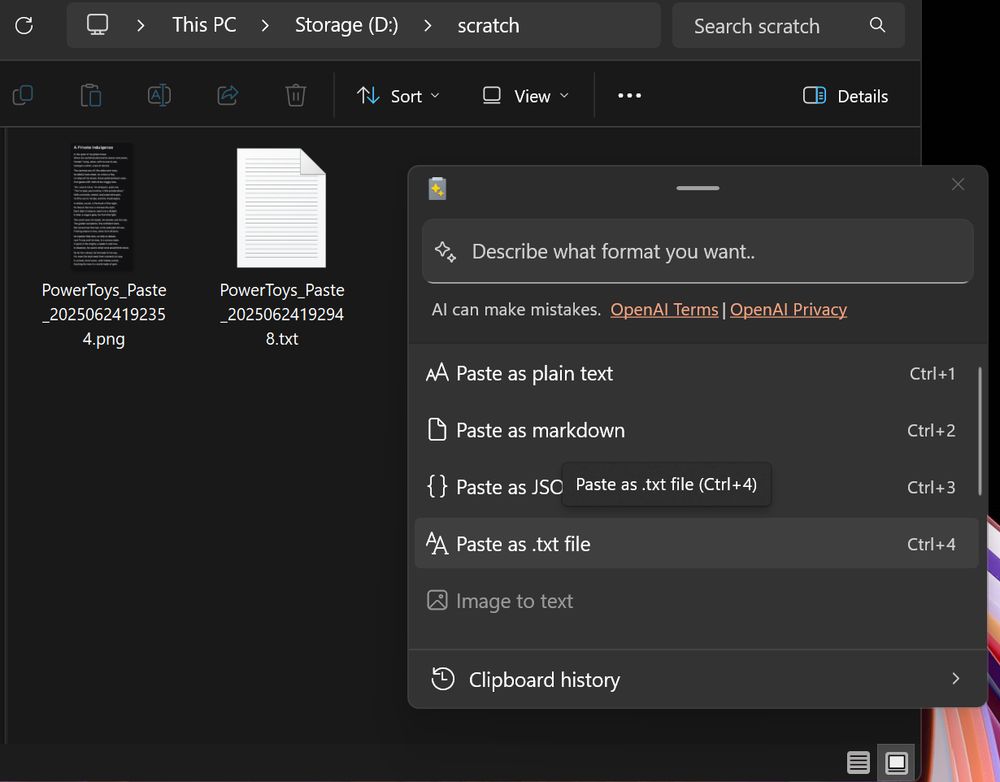
Task: Toggle the Details pane
Action: point(845,96)
